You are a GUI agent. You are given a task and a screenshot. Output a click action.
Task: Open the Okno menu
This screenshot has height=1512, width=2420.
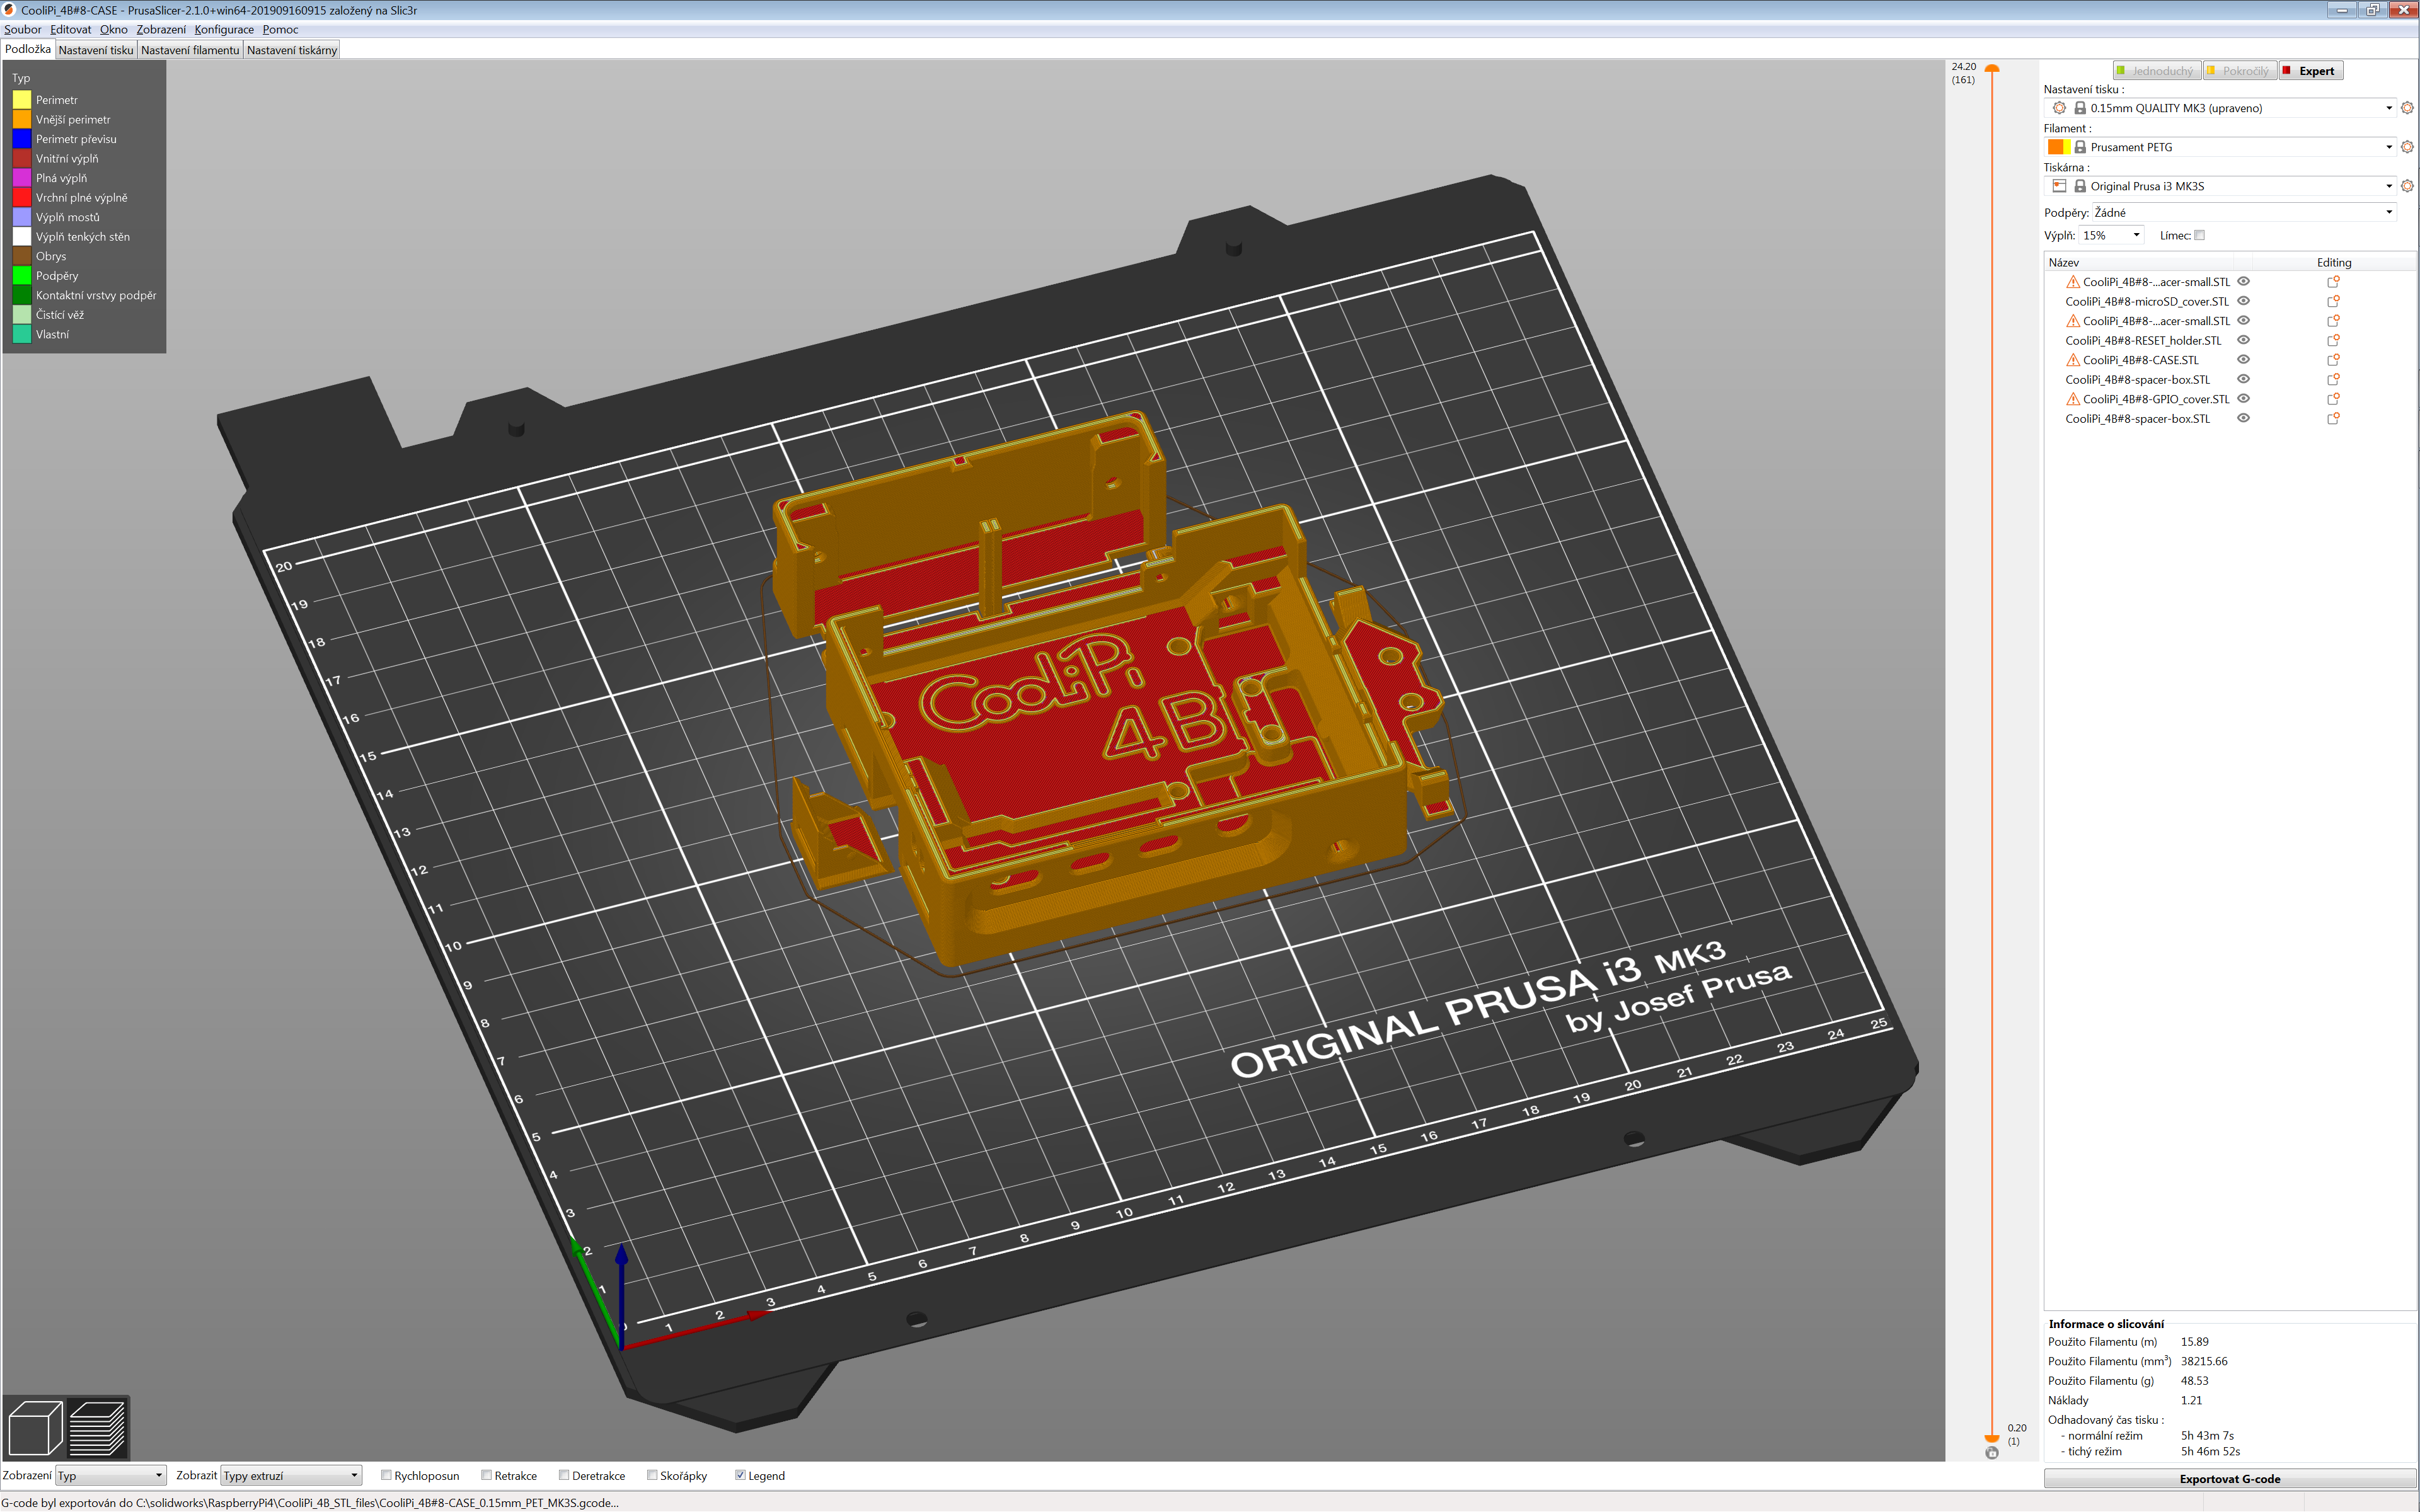pos(114,29)
